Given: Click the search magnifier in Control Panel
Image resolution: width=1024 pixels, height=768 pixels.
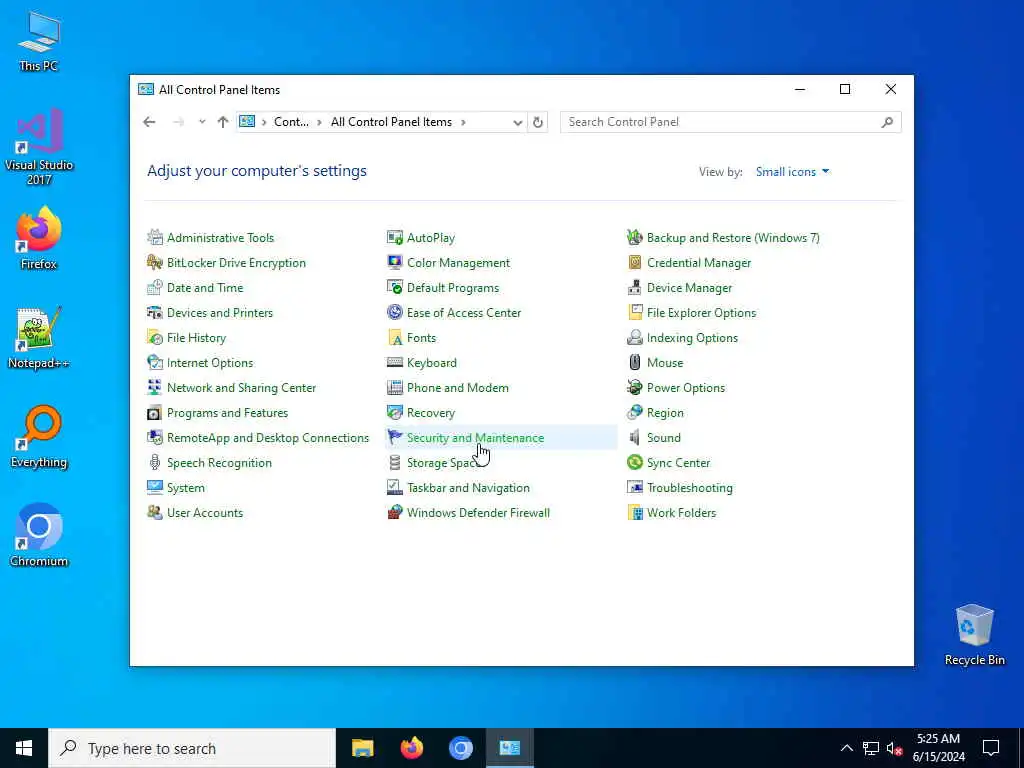Looking at the screenshot, I should click(887, 122).
